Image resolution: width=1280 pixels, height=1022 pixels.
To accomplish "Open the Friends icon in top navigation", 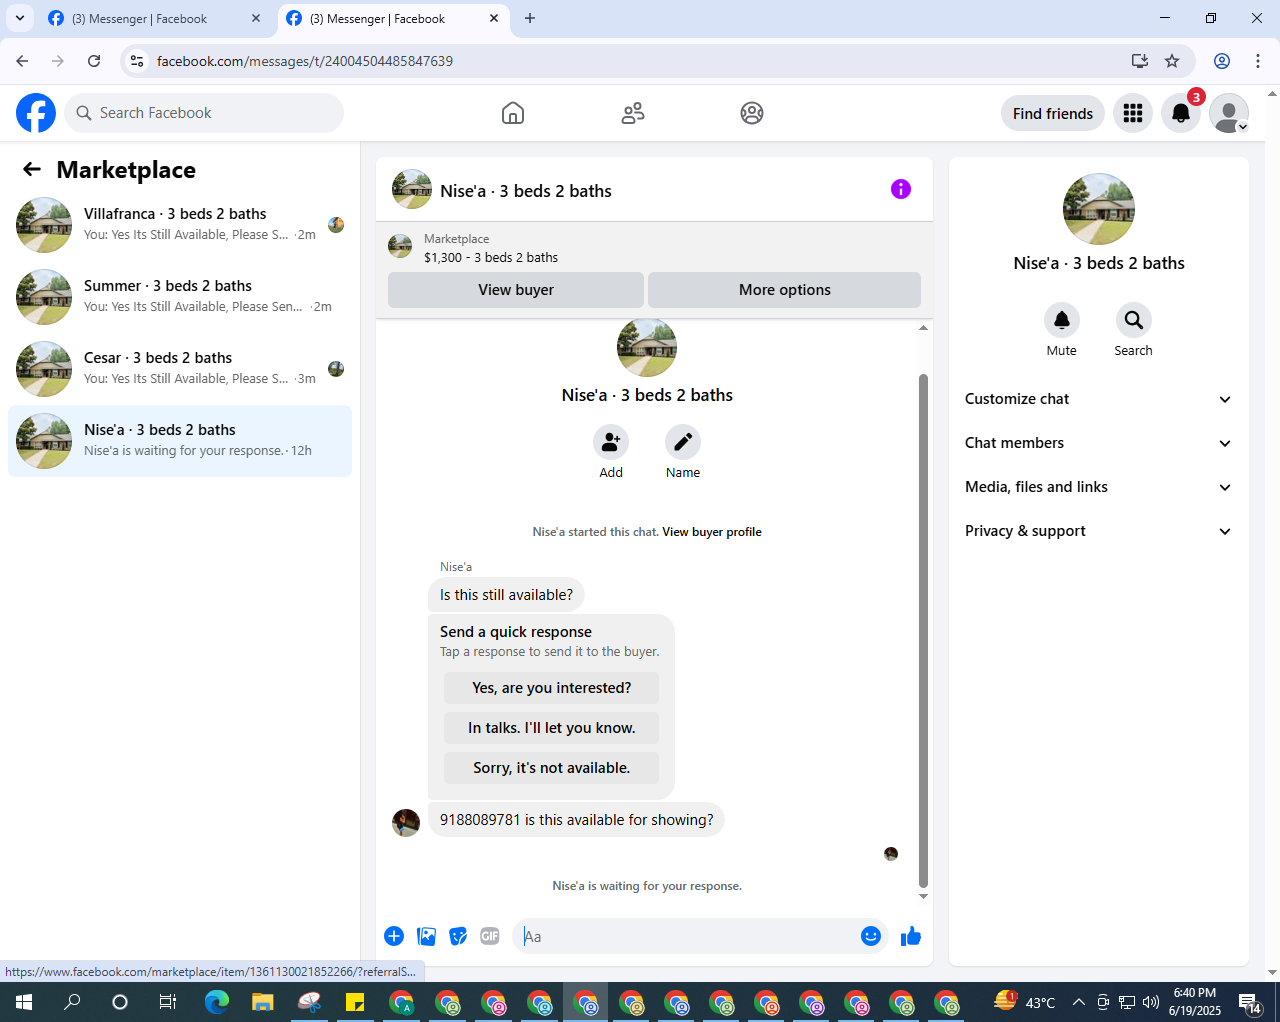I will pyautogui.click(x=633, y=113).
